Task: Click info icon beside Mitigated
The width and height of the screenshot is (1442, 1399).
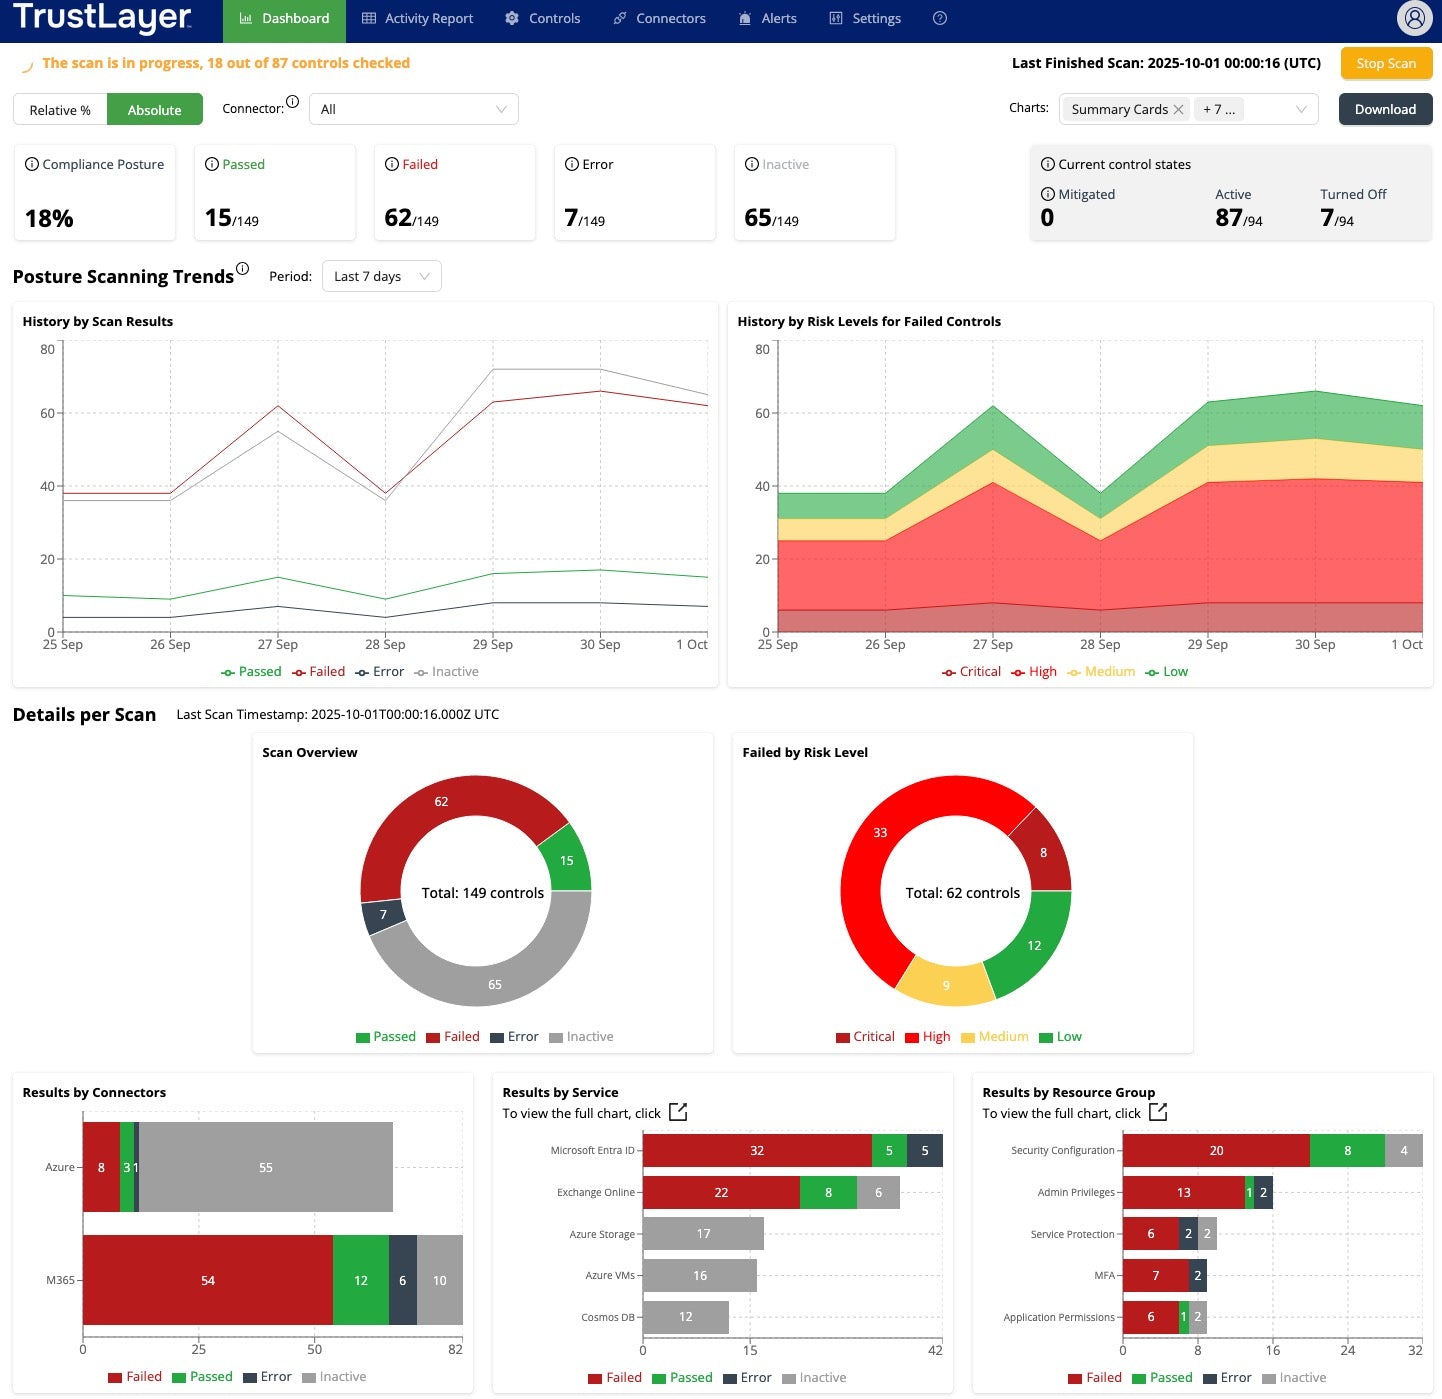Action: tap(1048, 194)
